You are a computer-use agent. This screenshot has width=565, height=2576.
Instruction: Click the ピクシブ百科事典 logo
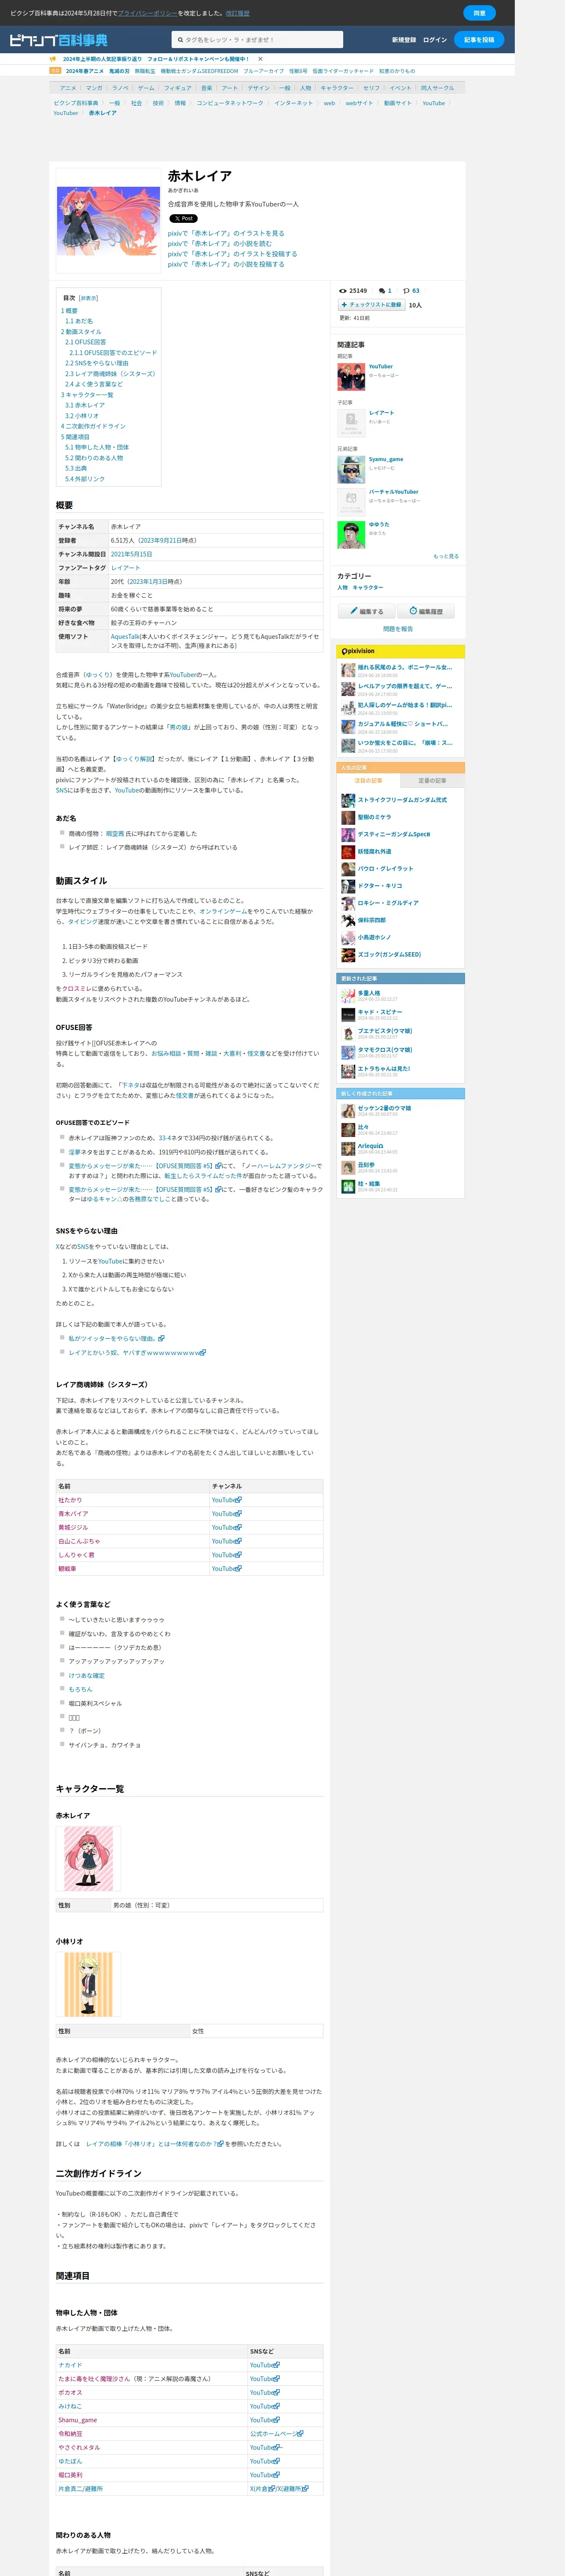(58, 40)
